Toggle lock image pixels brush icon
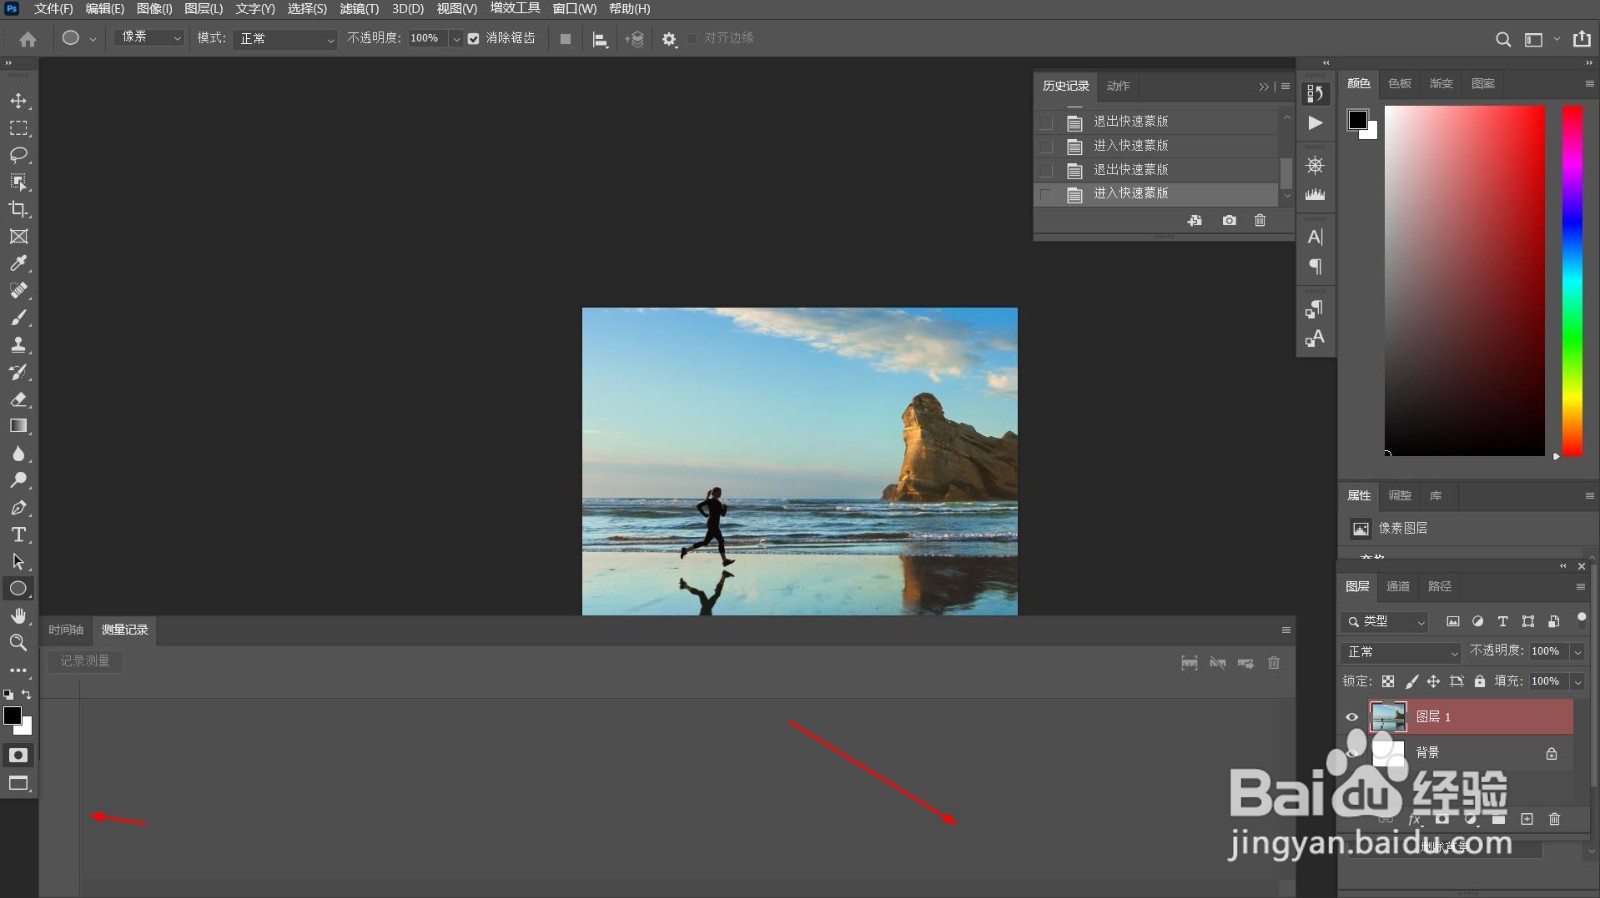This screenshot has height=898, width=1600. [1411, 681]
